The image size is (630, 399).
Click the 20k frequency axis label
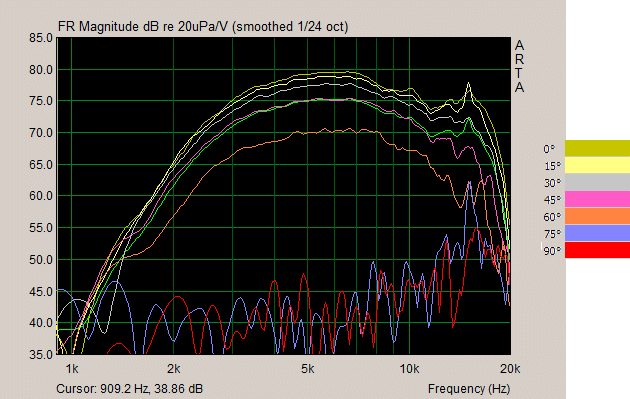(x=510, y=369)
